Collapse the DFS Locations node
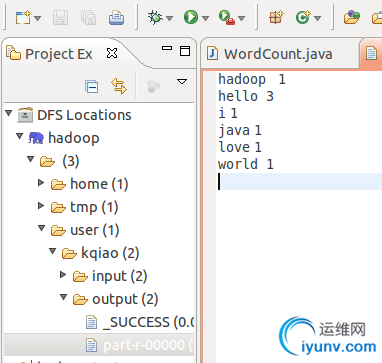The height and width of the screenshot is (363, 382). (9, 113)
